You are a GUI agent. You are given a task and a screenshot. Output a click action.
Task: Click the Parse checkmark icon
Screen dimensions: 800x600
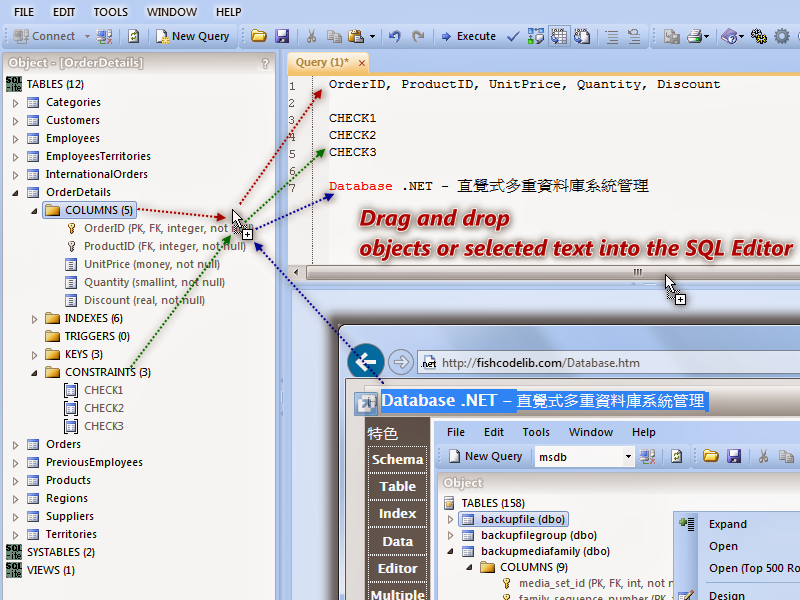513,36
